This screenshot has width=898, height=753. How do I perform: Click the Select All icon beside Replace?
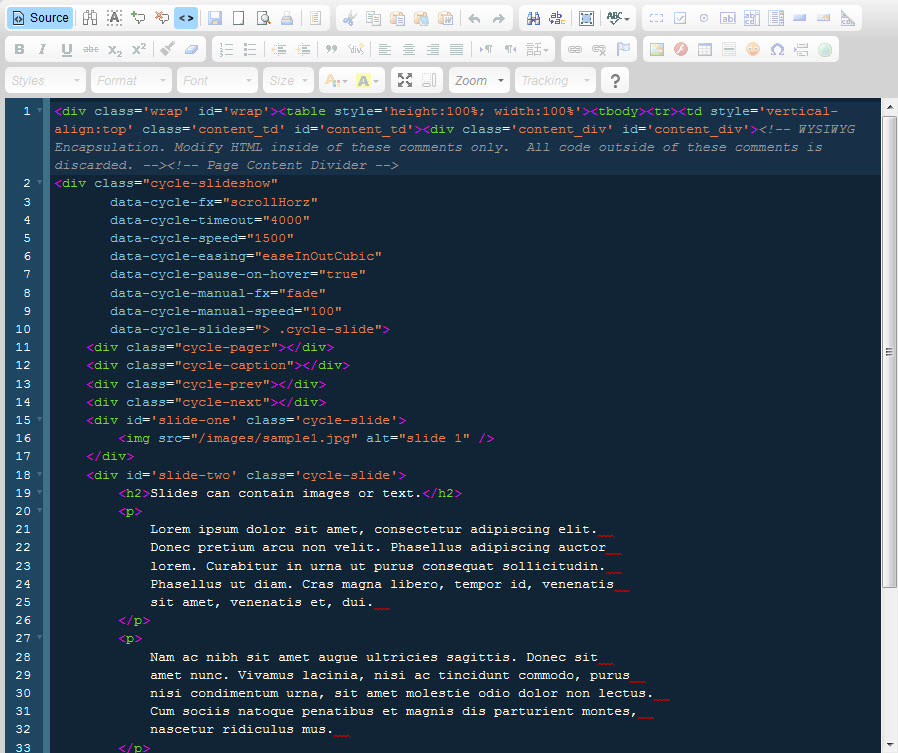tap(586, 18)
